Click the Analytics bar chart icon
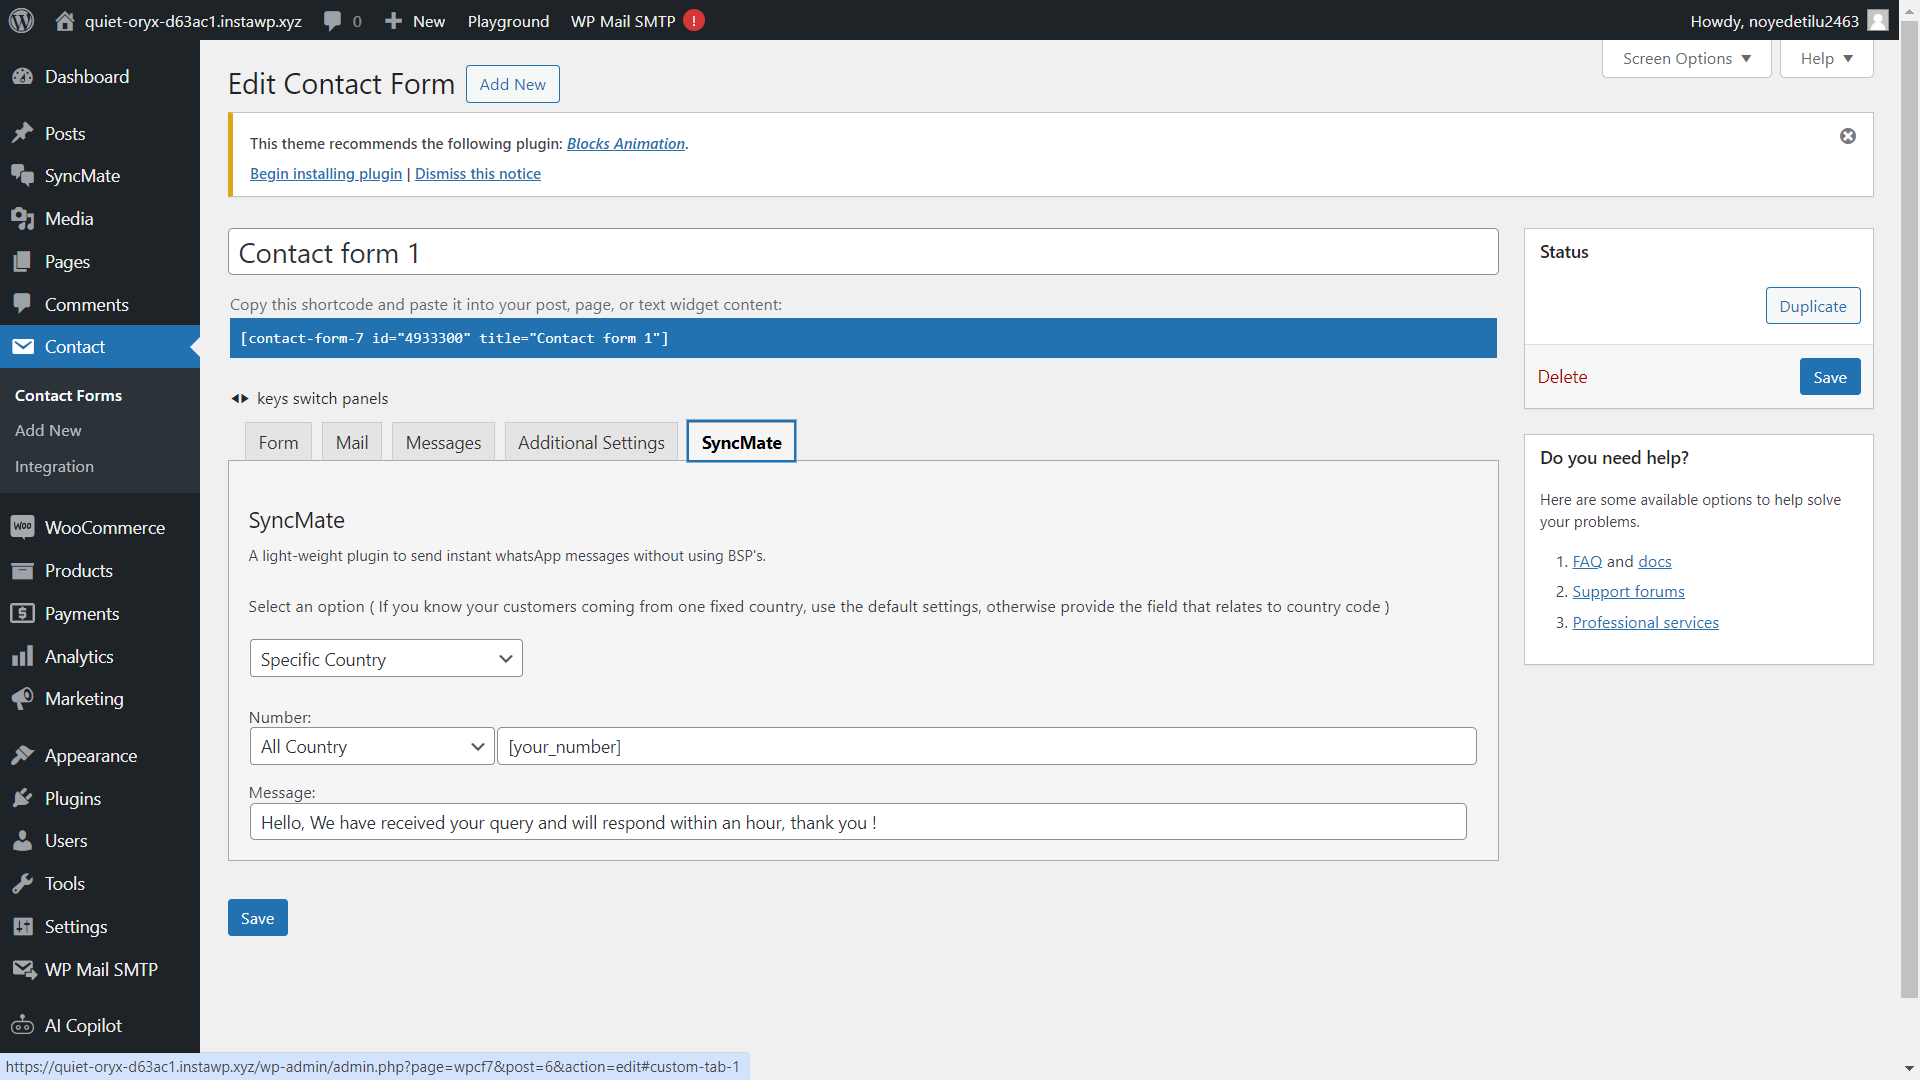The image size is (1920, 1080). (22, 656)
